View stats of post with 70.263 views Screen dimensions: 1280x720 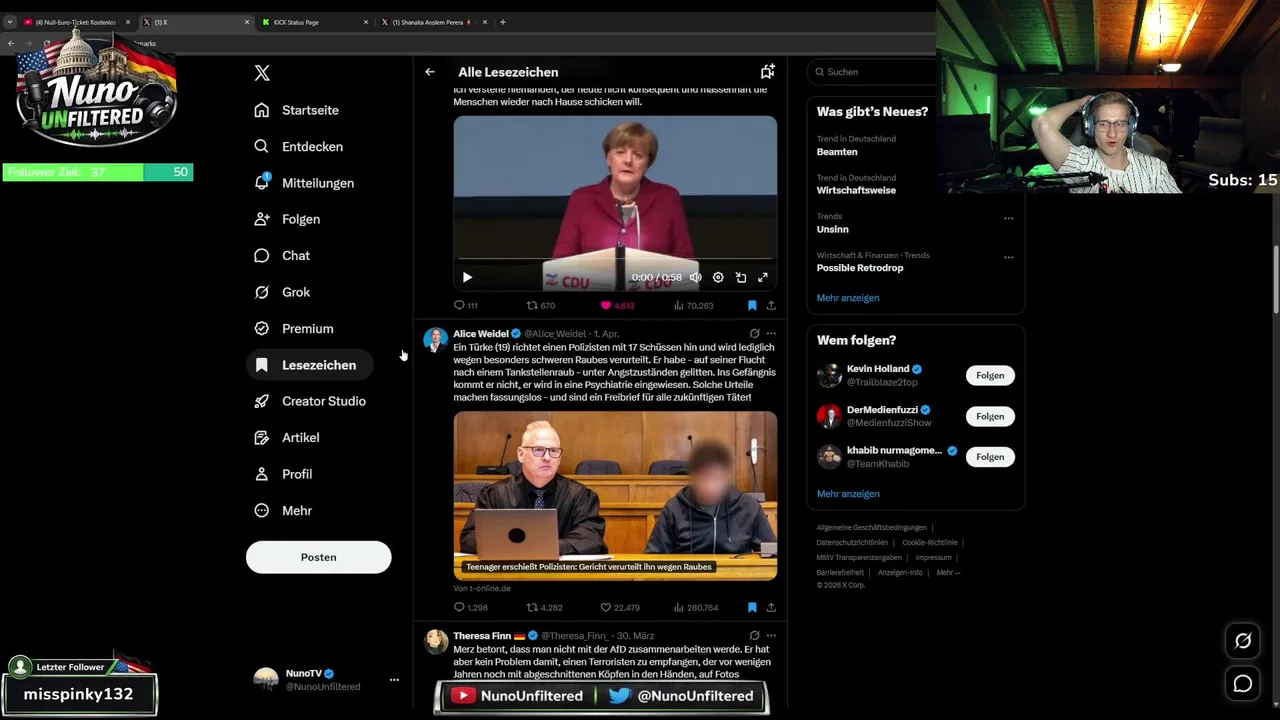point(693,305)
